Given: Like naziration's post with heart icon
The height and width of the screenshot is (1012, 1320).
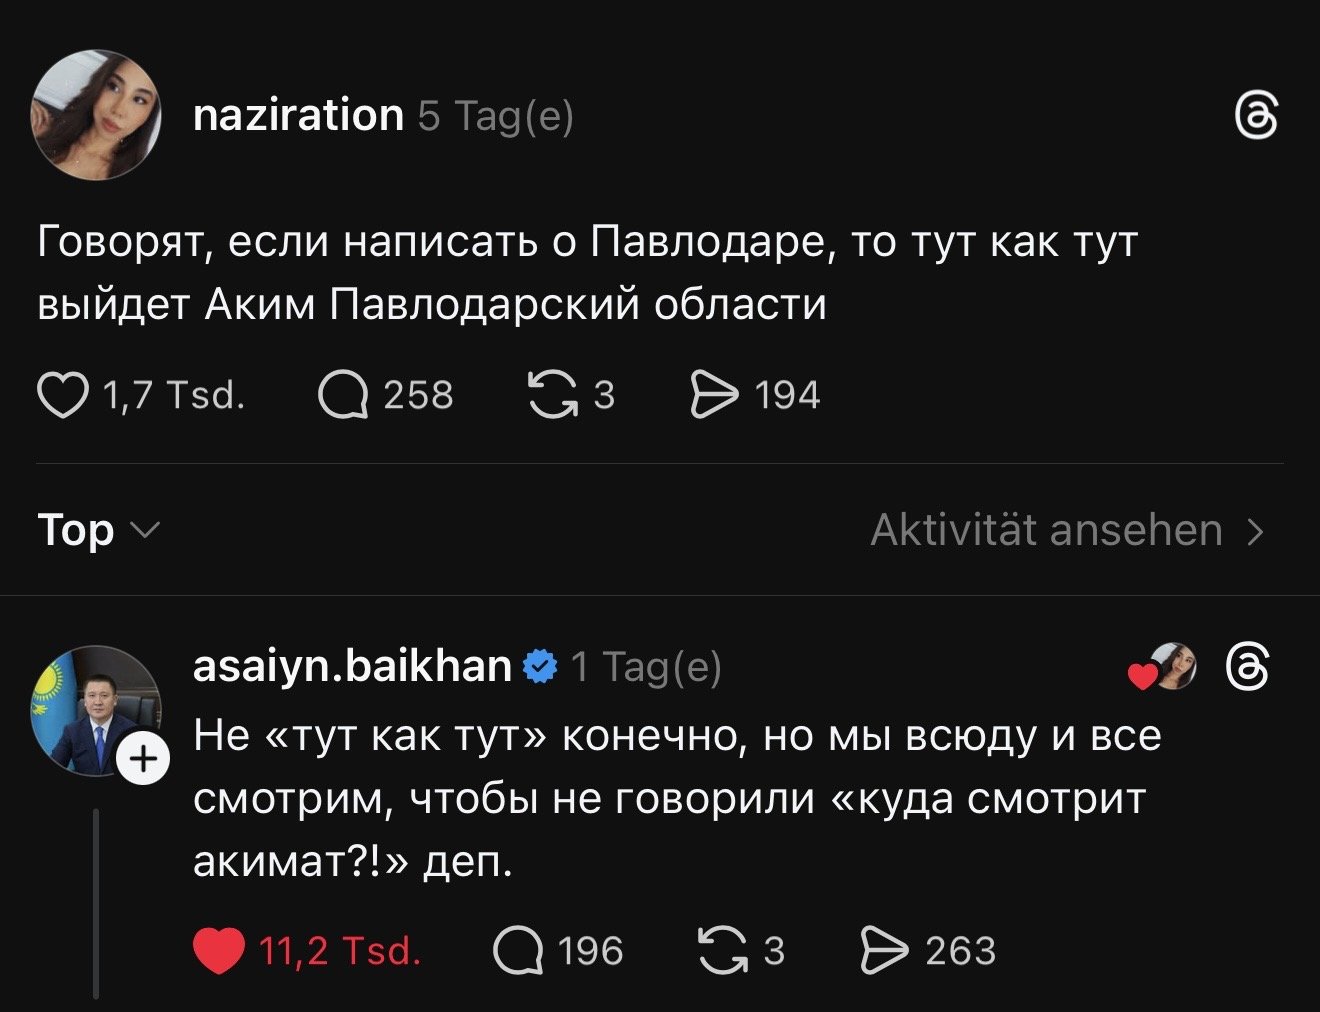Looking at the screenshot, I should point(62,396).
